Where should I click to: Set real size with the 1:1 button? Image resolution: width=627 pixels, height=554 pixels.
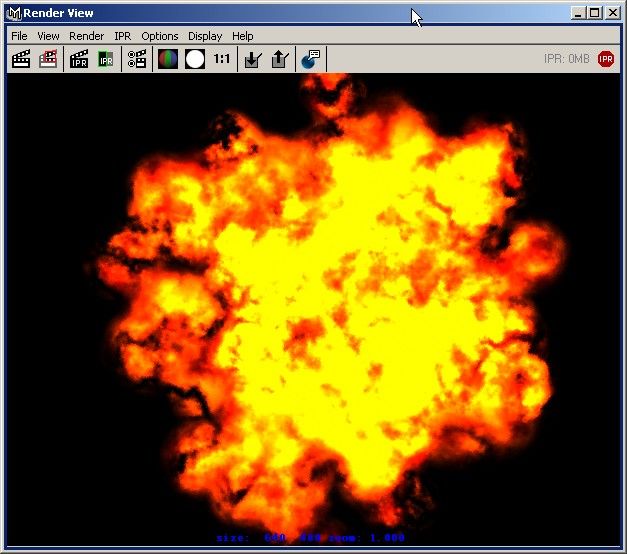click(x=221, y=59)
